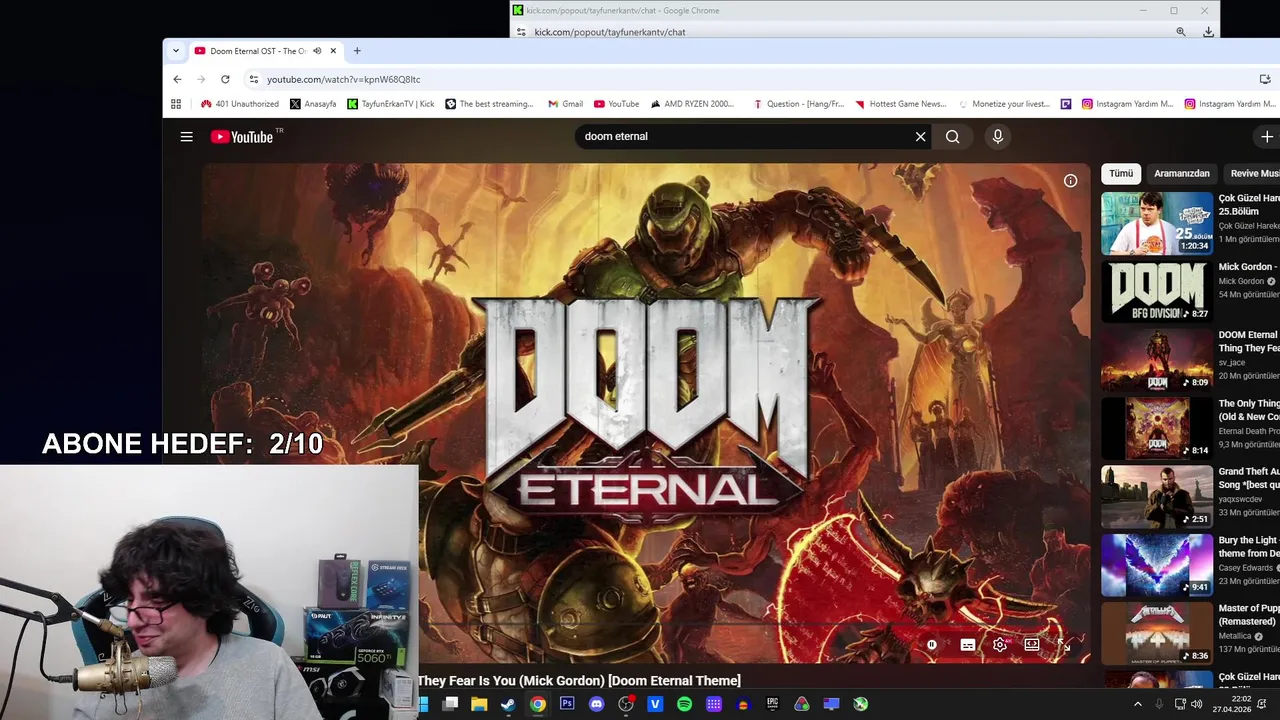Open the video info card icon
This screenshot has width=1280, height=720.
click(1070, 181)
